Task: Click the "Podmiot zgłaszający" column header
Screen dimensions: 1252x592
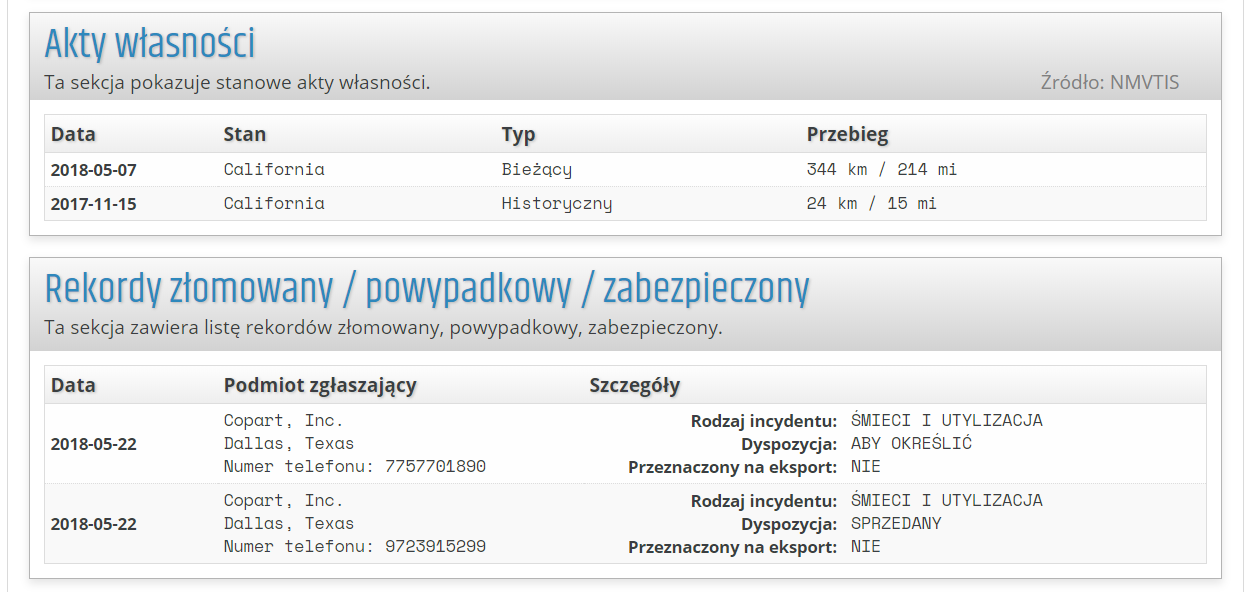Action: pyautogui.click(x=320, y=385)
